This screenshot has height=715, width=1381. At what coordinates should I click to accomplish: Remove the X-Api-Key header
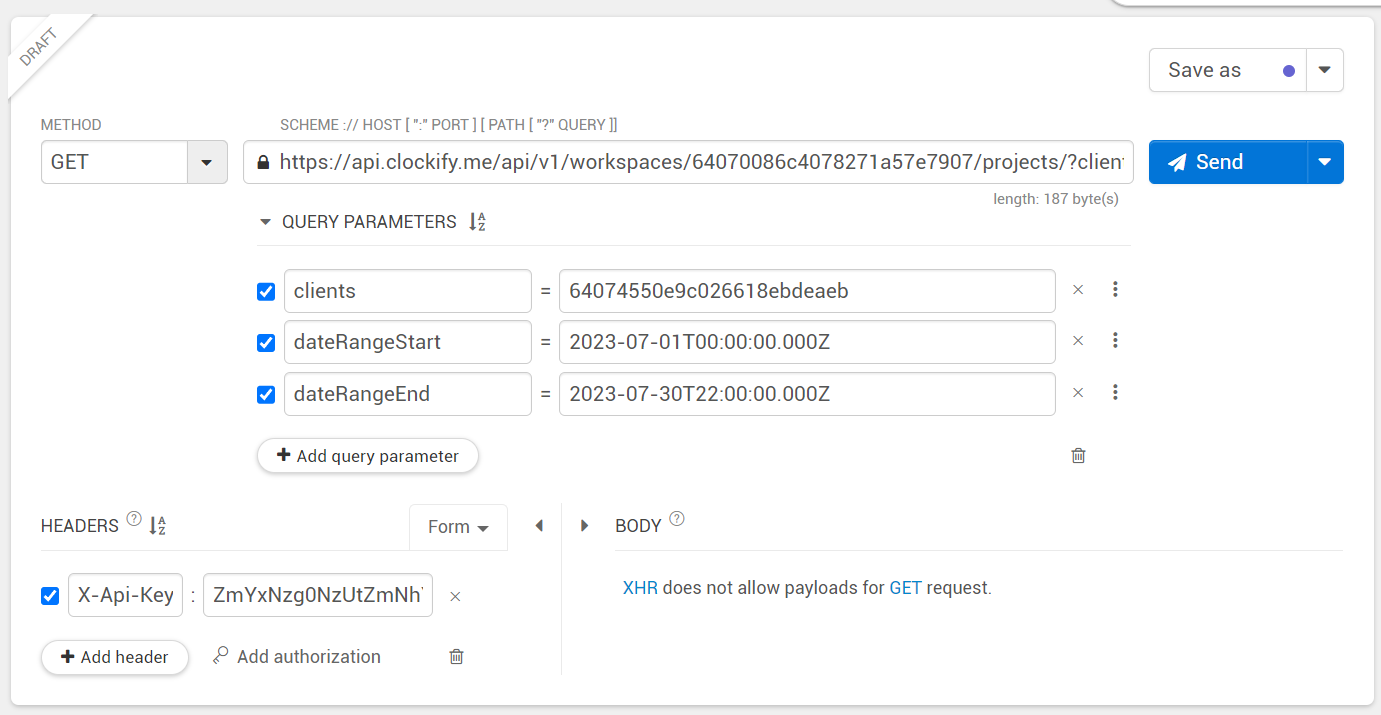click(455, 595)
